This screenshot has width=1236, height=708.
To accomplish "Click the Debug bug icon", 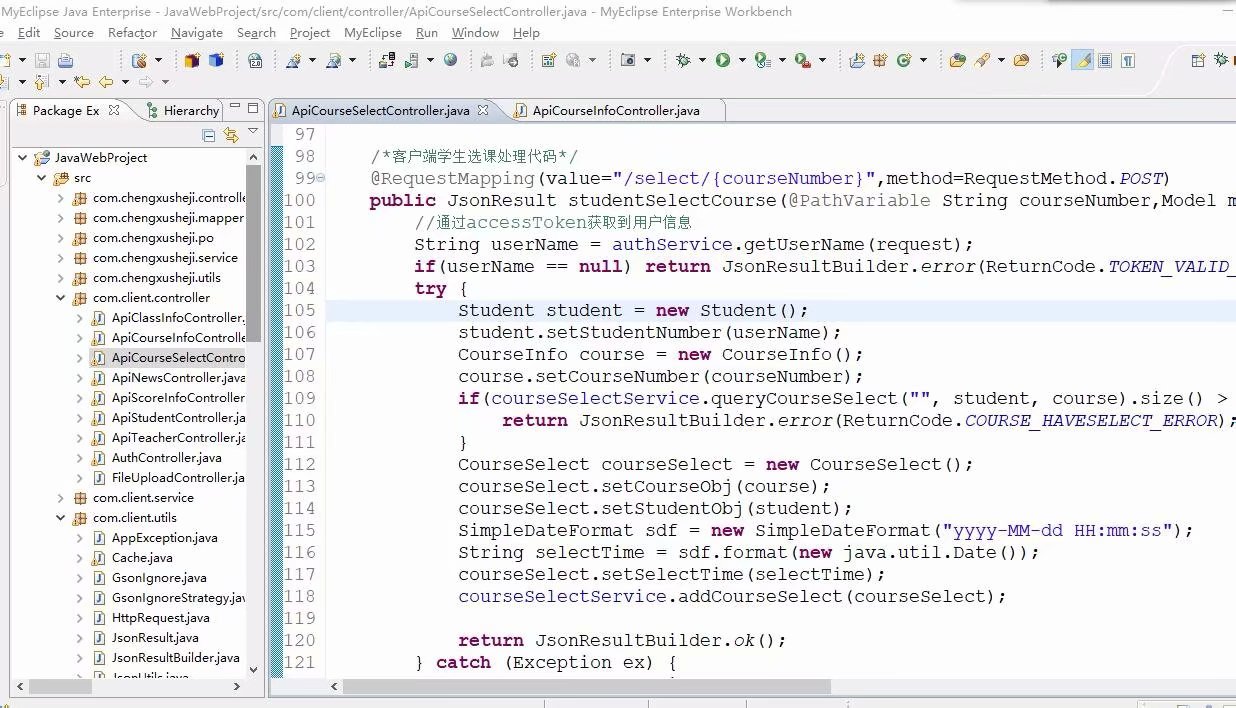I will (683, 60).
